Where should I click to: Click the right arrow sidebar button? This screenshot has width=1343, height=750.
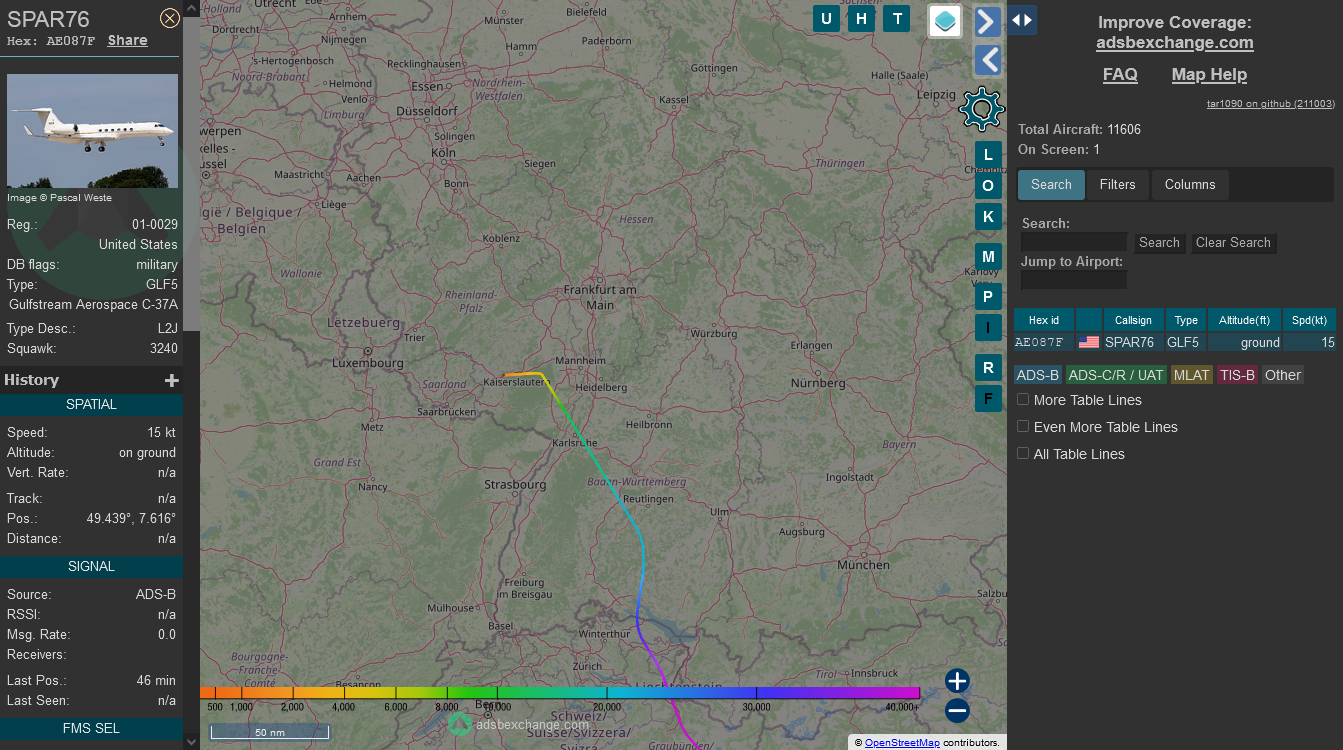(x=988, y=21)
